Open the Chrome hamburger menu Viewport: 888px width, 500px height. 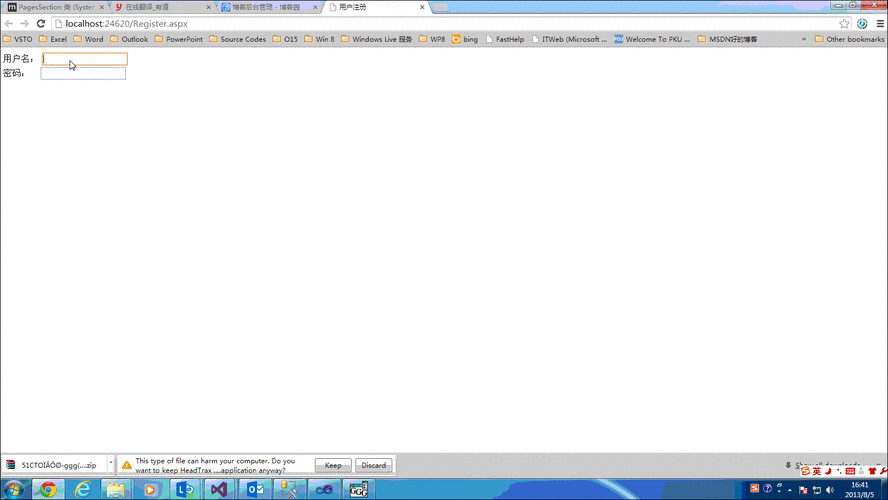(x=880, y=24)
